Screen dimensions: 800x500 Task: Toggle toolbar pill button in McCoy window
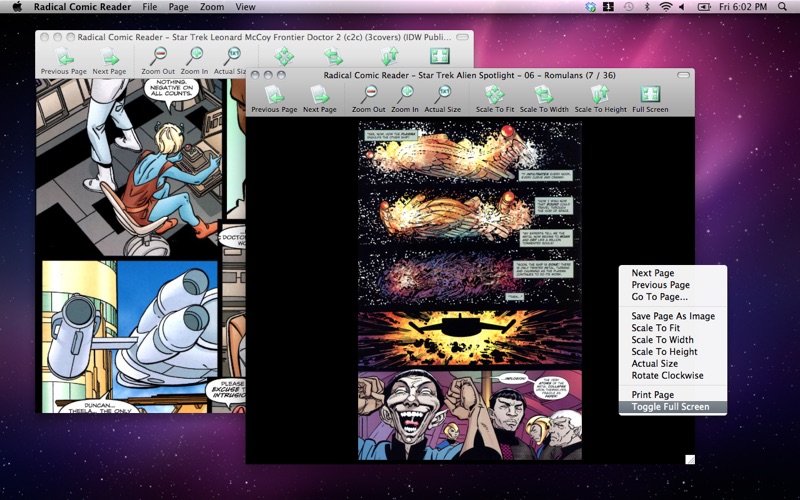click(x=462, y=37)
